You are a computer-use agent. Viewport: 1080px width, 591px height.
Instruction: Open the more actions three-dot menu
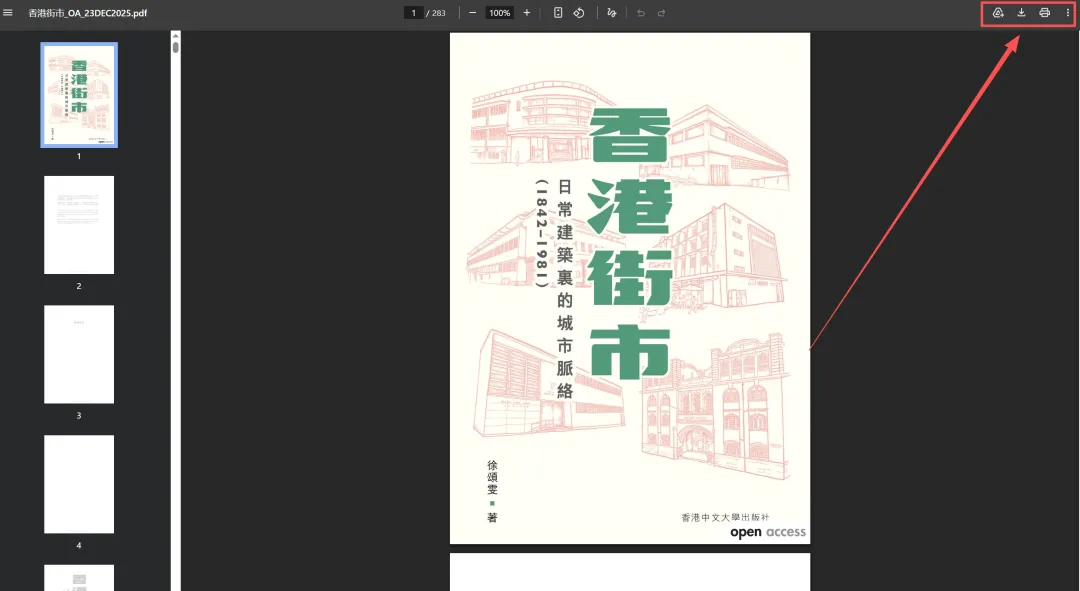[x=1068, y=12]
